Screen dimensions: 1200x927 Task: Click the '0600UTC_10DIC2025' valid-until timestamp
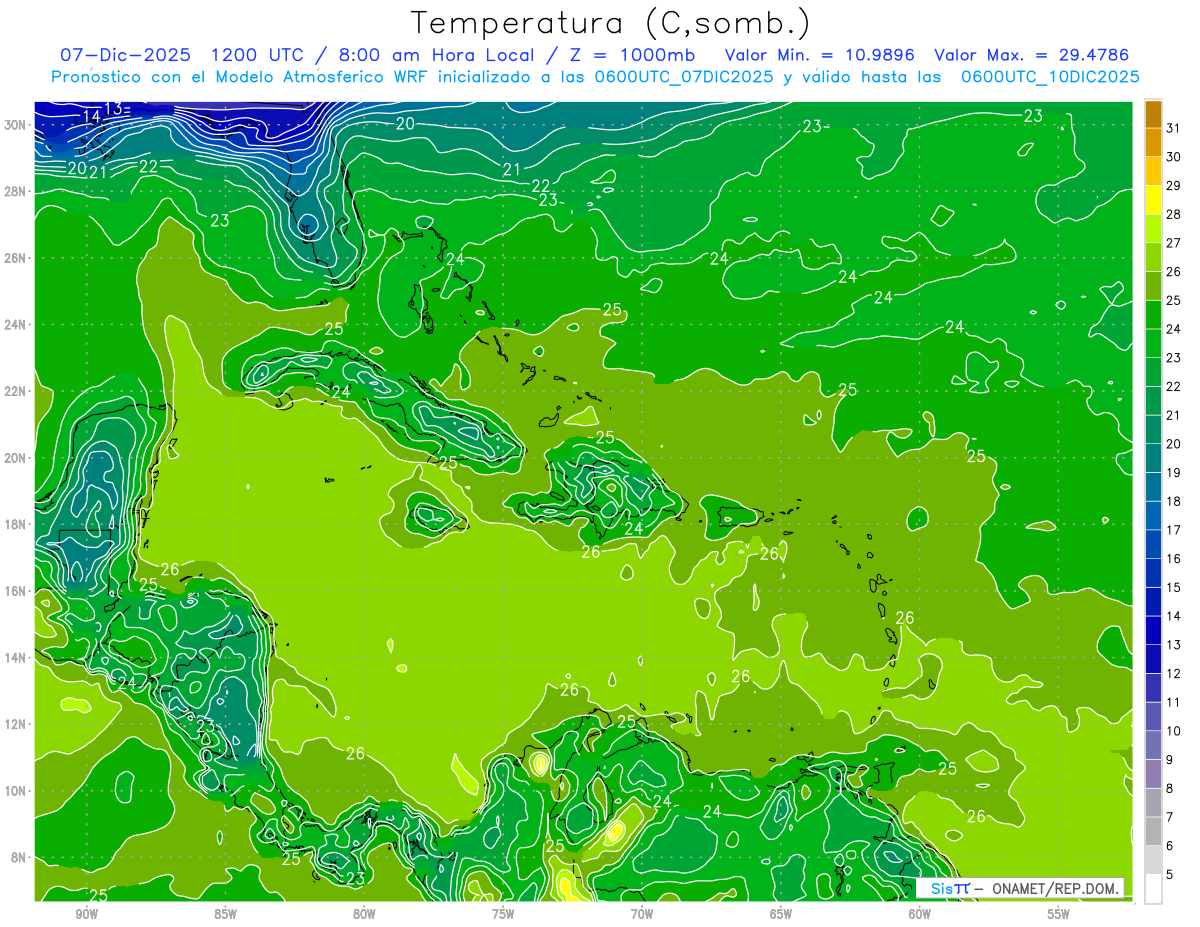pyautogui.click(x=1050, y=77)
